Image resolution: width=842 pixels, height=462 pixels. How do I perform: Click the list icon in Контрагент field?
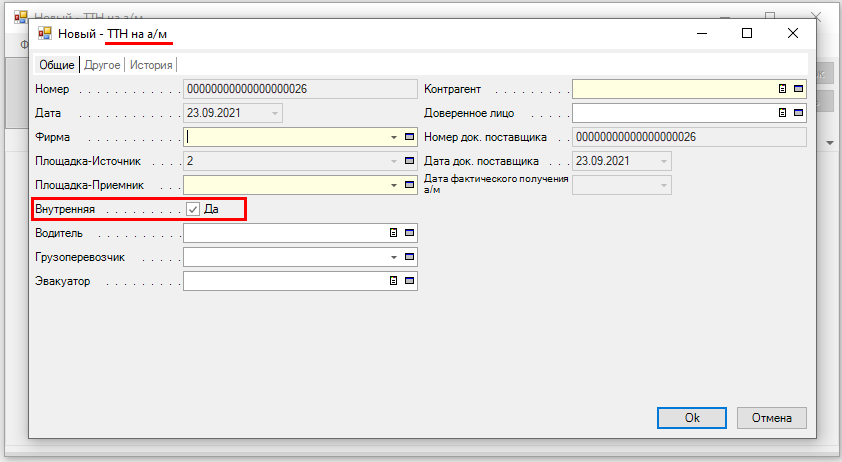tap(783, 89)
